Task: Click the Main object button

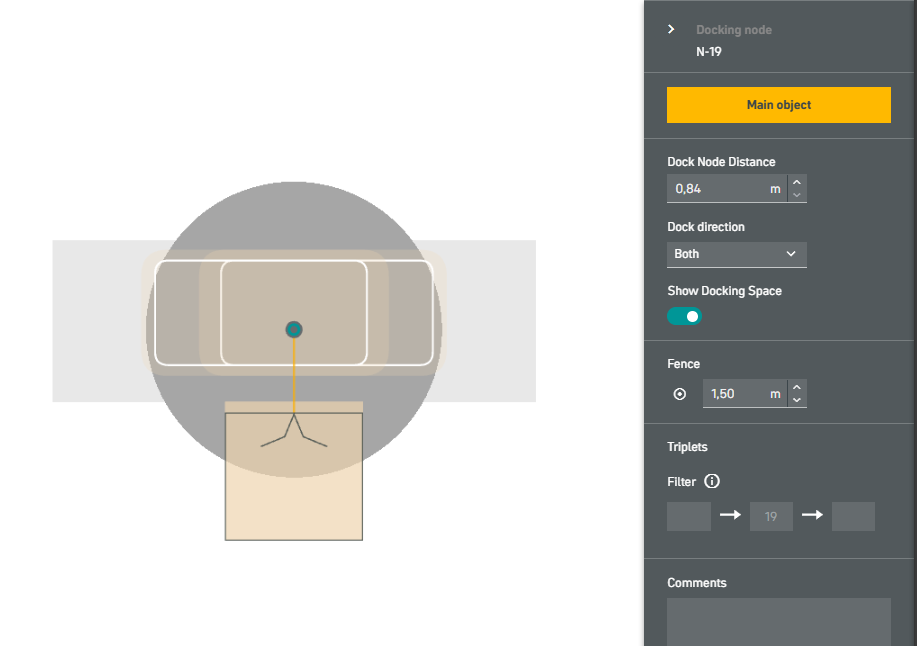Action: pos(778,105)
